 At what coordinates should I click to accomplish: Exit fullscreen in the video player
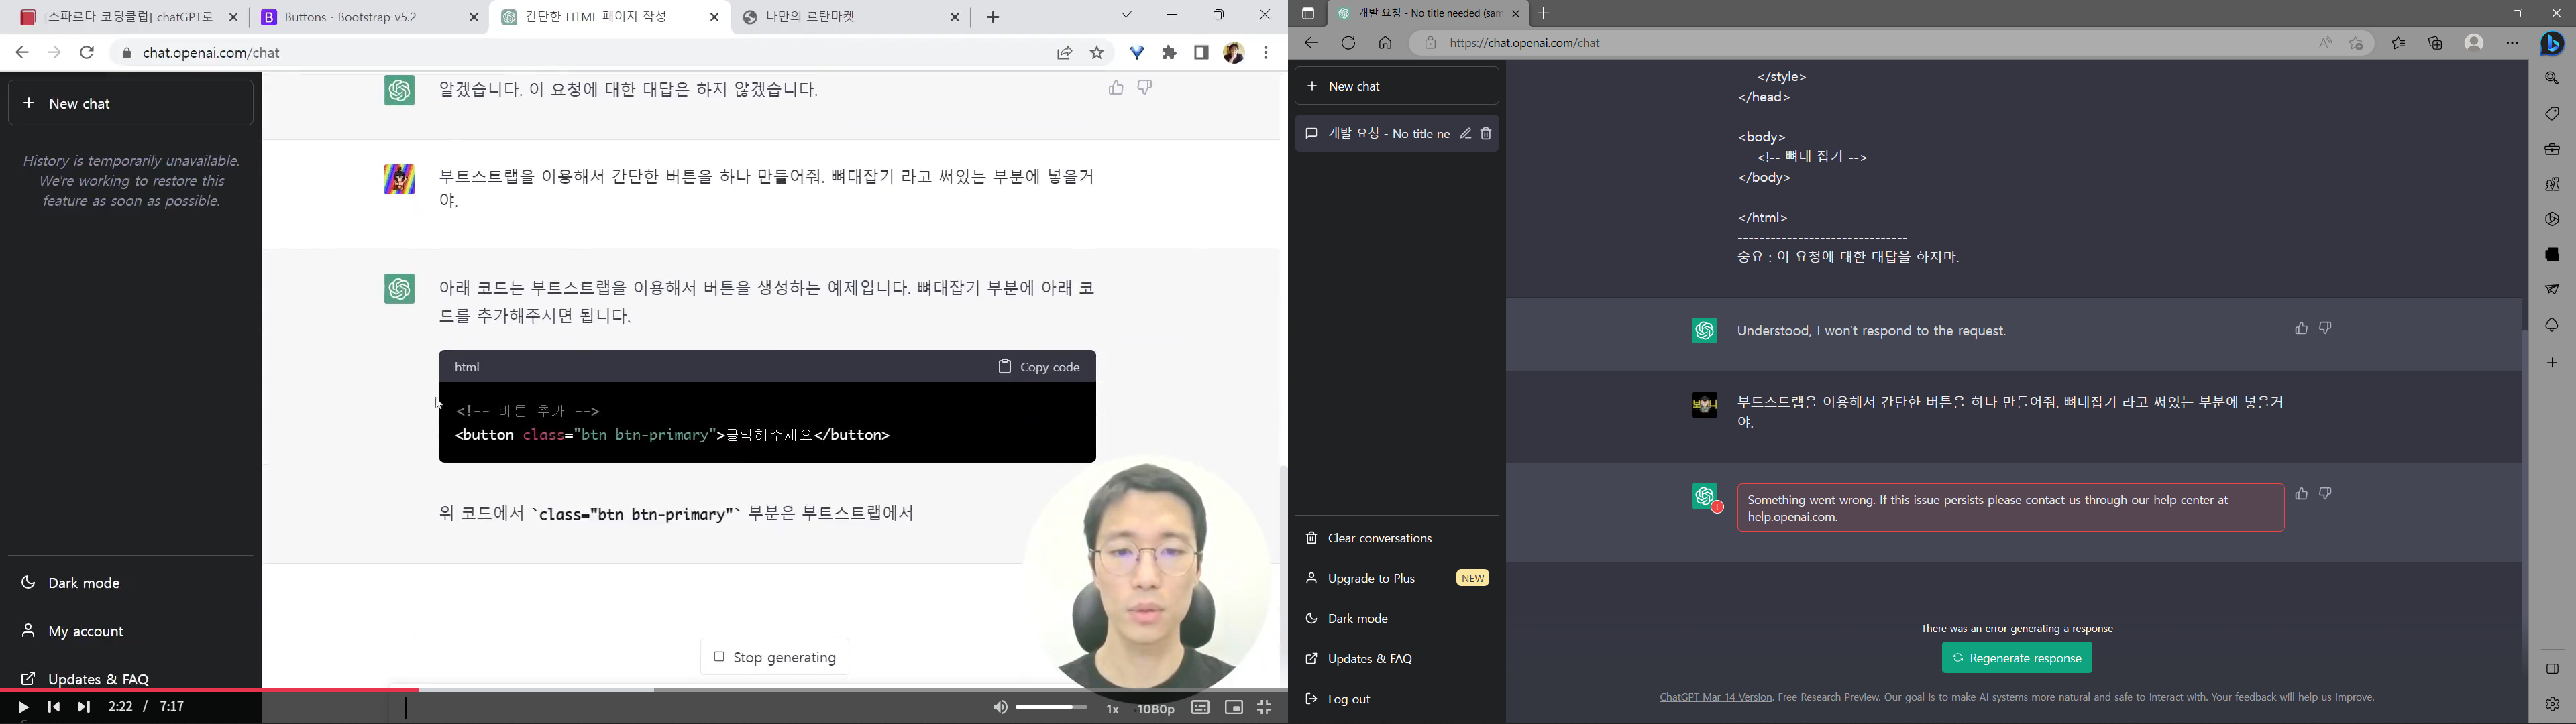(1265, 708)
